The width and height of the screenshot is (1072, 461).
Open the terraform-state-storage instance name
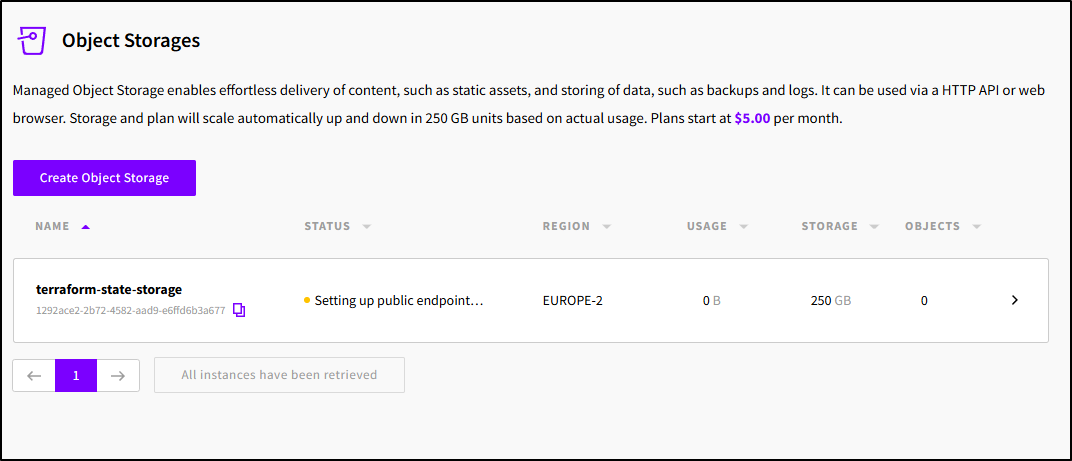pos(109,289)
